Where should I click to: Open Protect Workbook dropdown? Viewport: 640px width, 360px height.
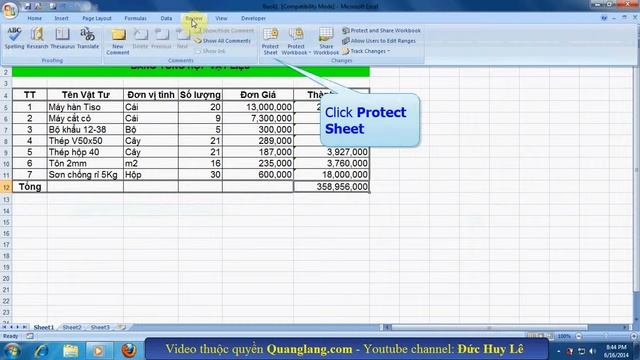[x=296, y=41]
